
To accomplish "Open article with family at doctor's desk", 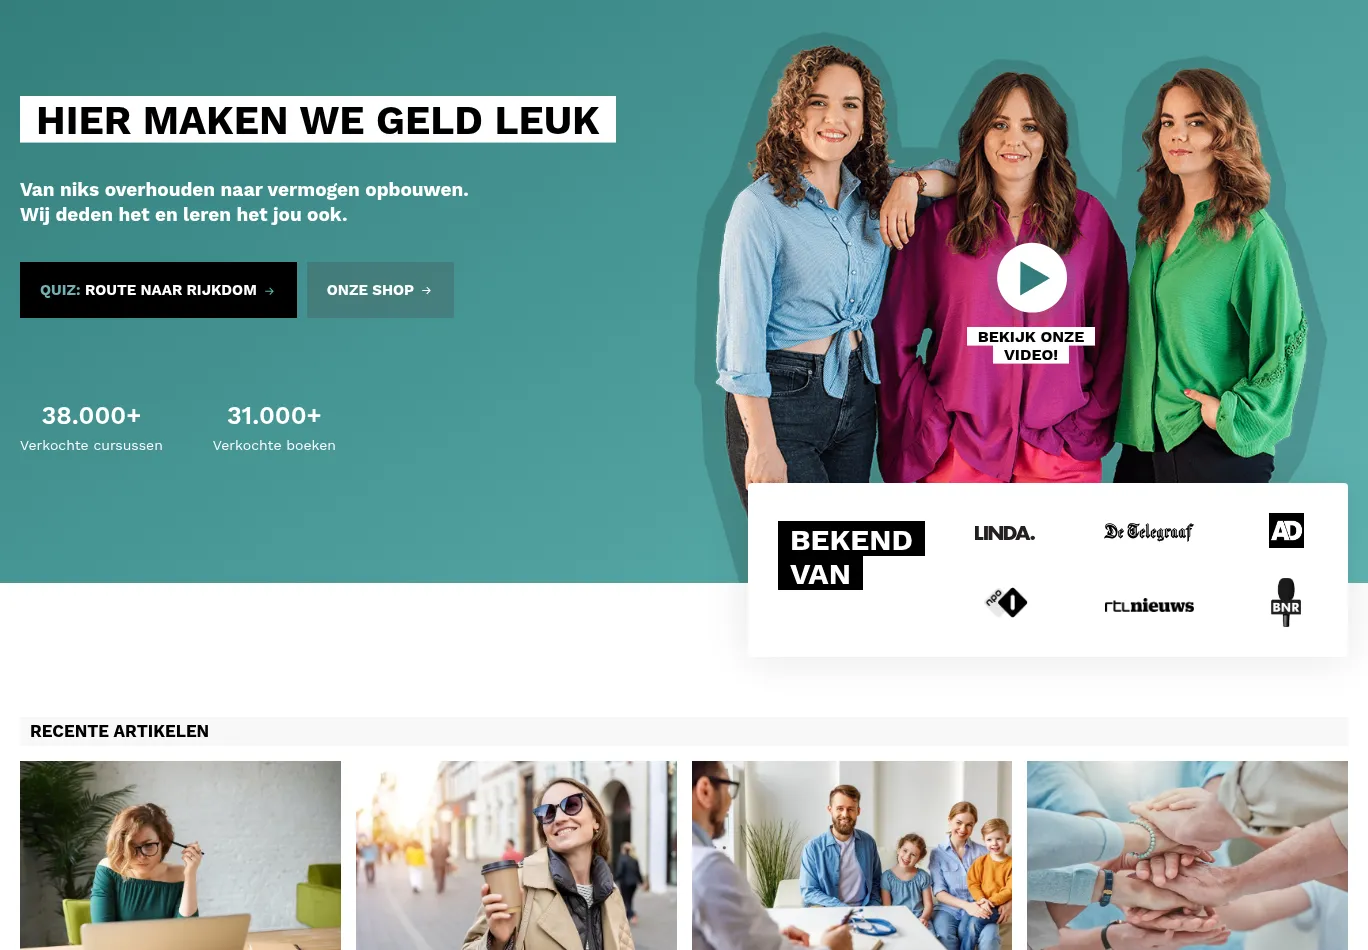I will click(852, 855).
